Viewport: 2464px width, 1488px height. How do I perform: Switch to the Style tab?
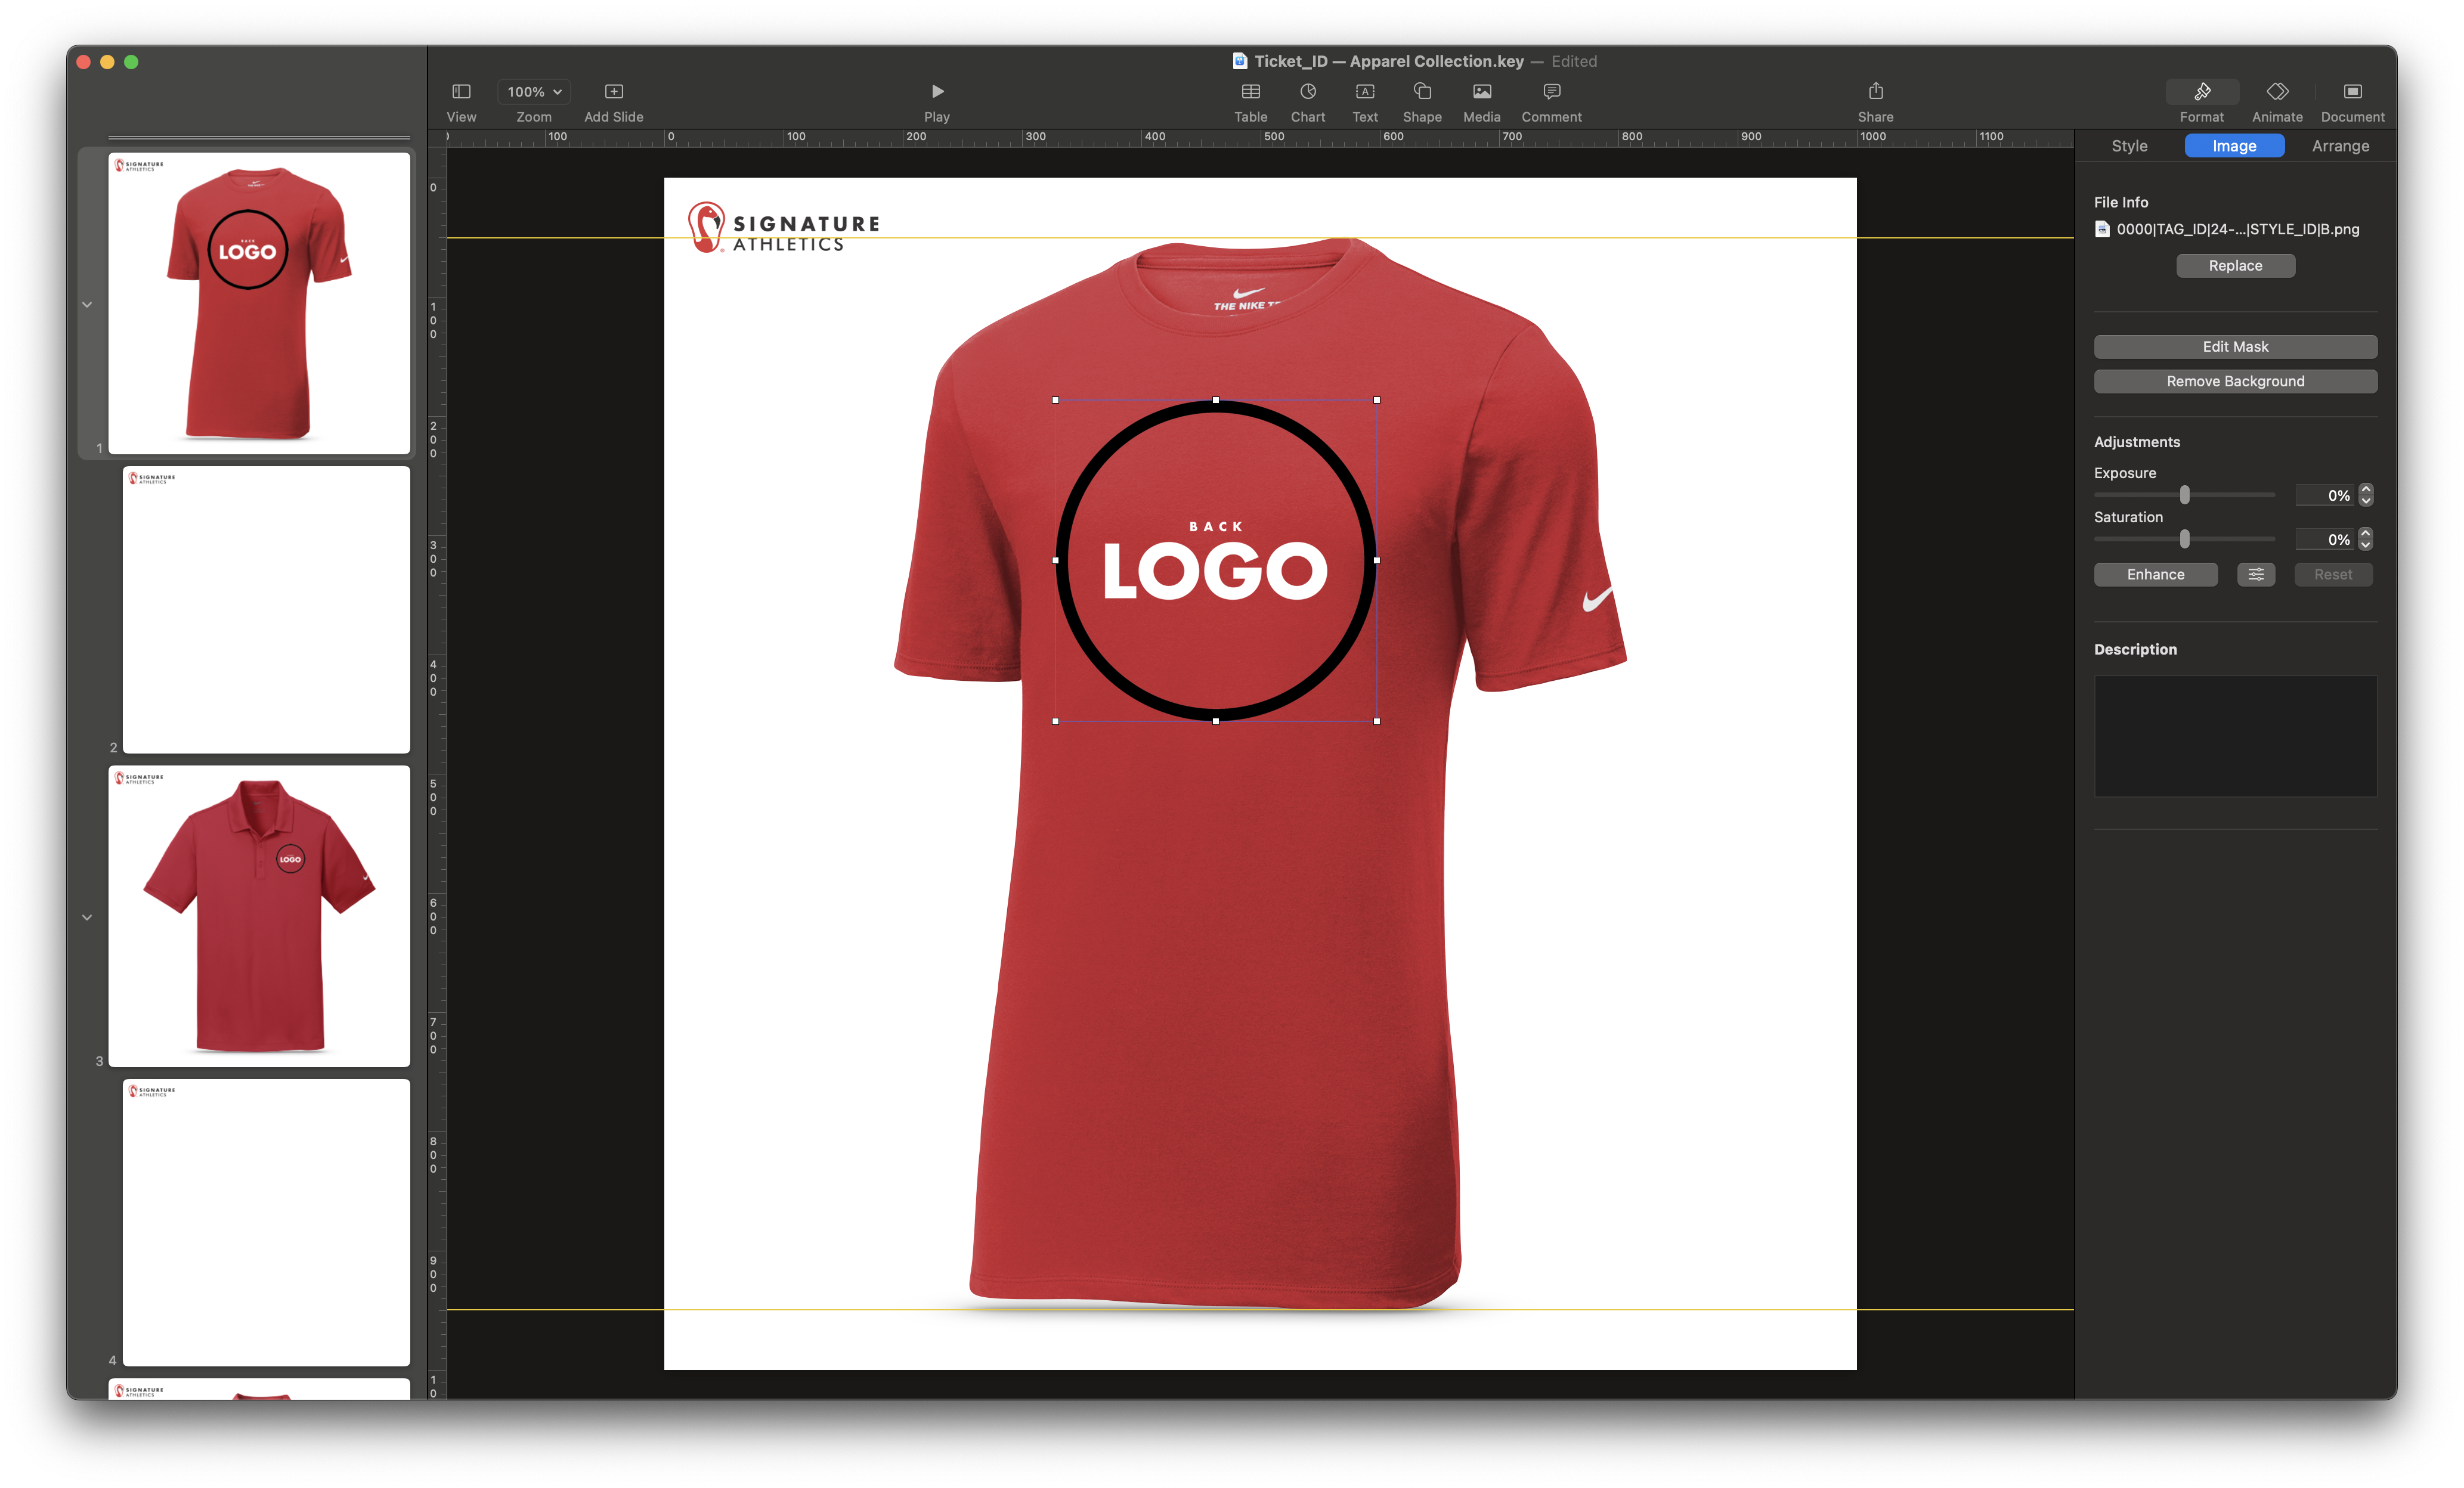pyautogui.click(x=2129, y=146)
